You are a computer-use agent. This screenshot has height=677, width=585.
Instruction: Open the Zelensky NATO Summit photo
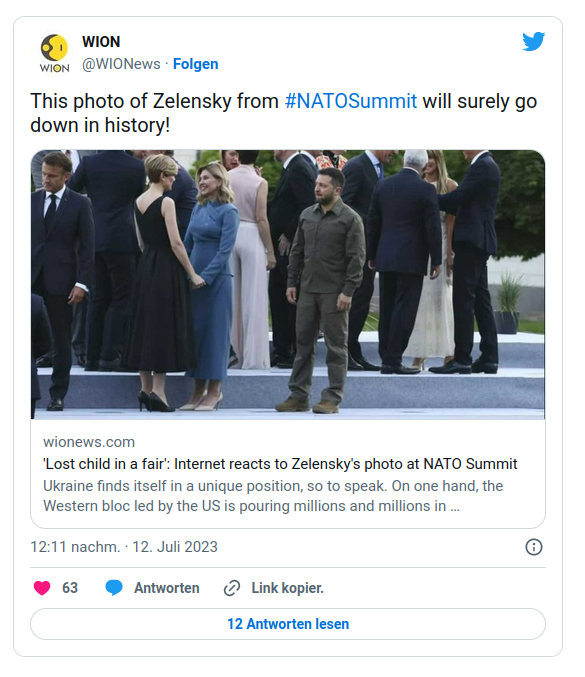[288, 285]
